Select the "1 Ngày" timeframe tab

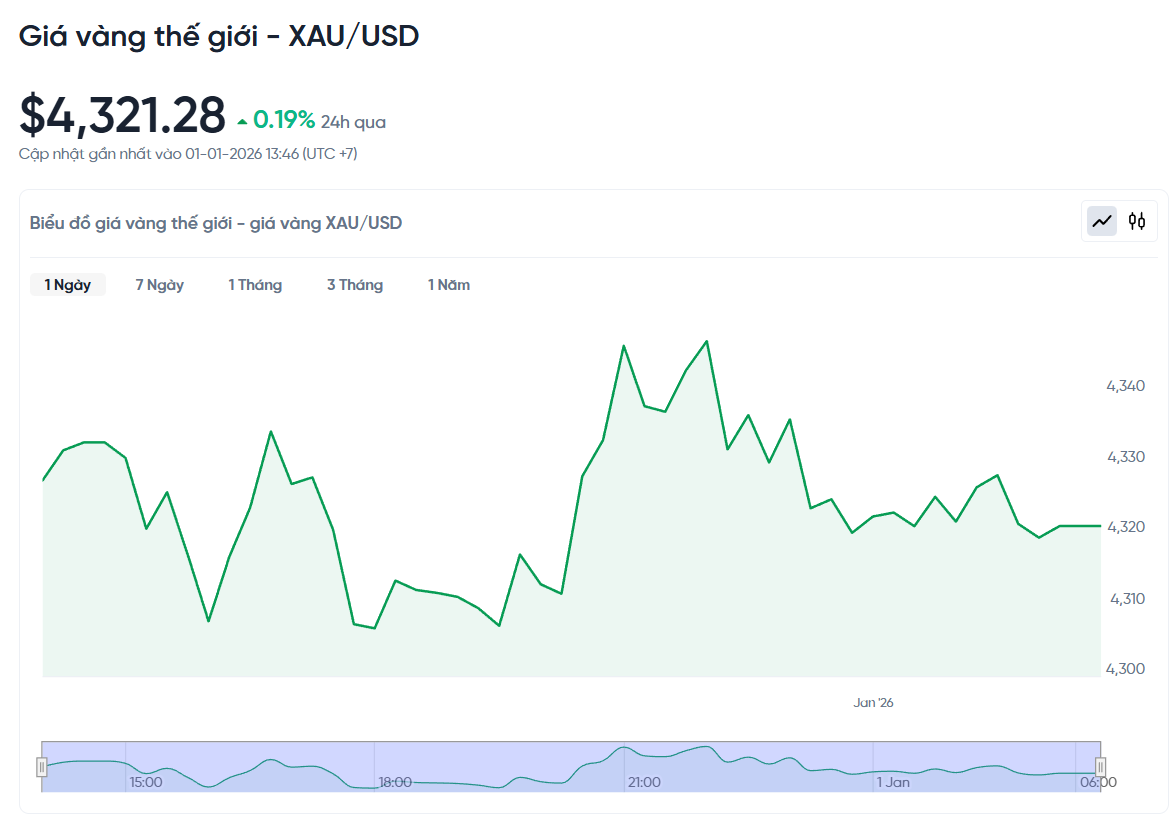[x=67, y=284]
